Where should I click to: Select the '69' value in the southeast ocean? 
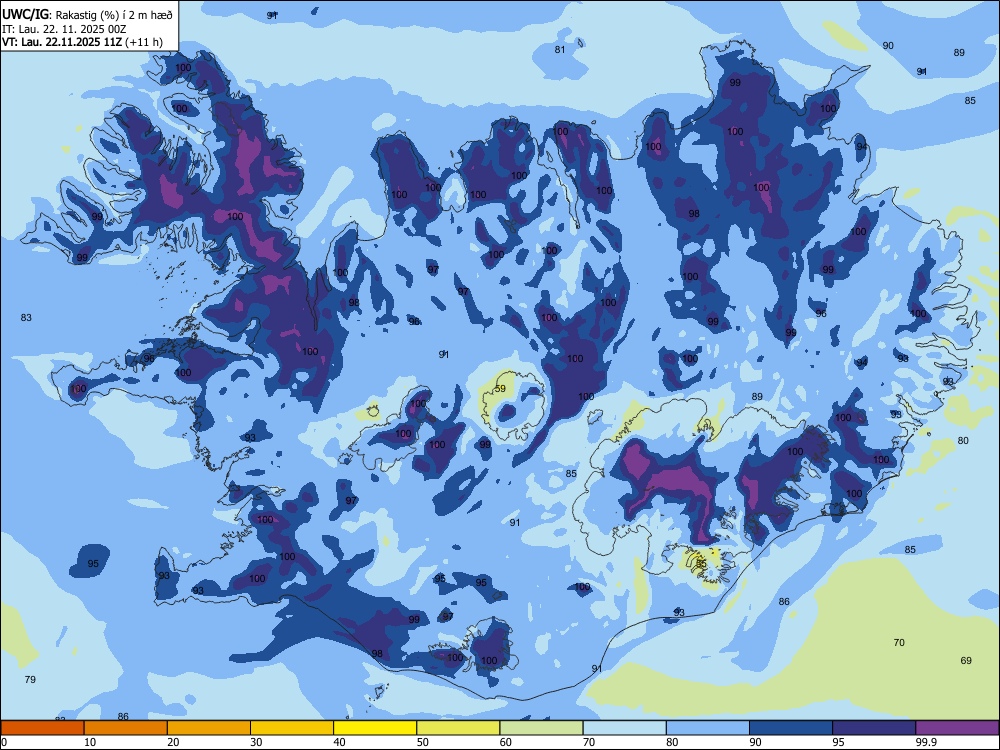pyautogui.click(x=966, y=661)
